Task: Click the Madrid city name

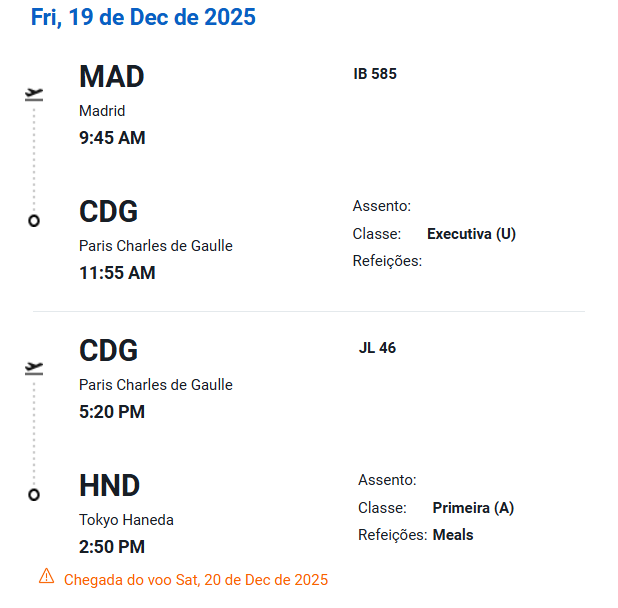Action: [102, 111]
